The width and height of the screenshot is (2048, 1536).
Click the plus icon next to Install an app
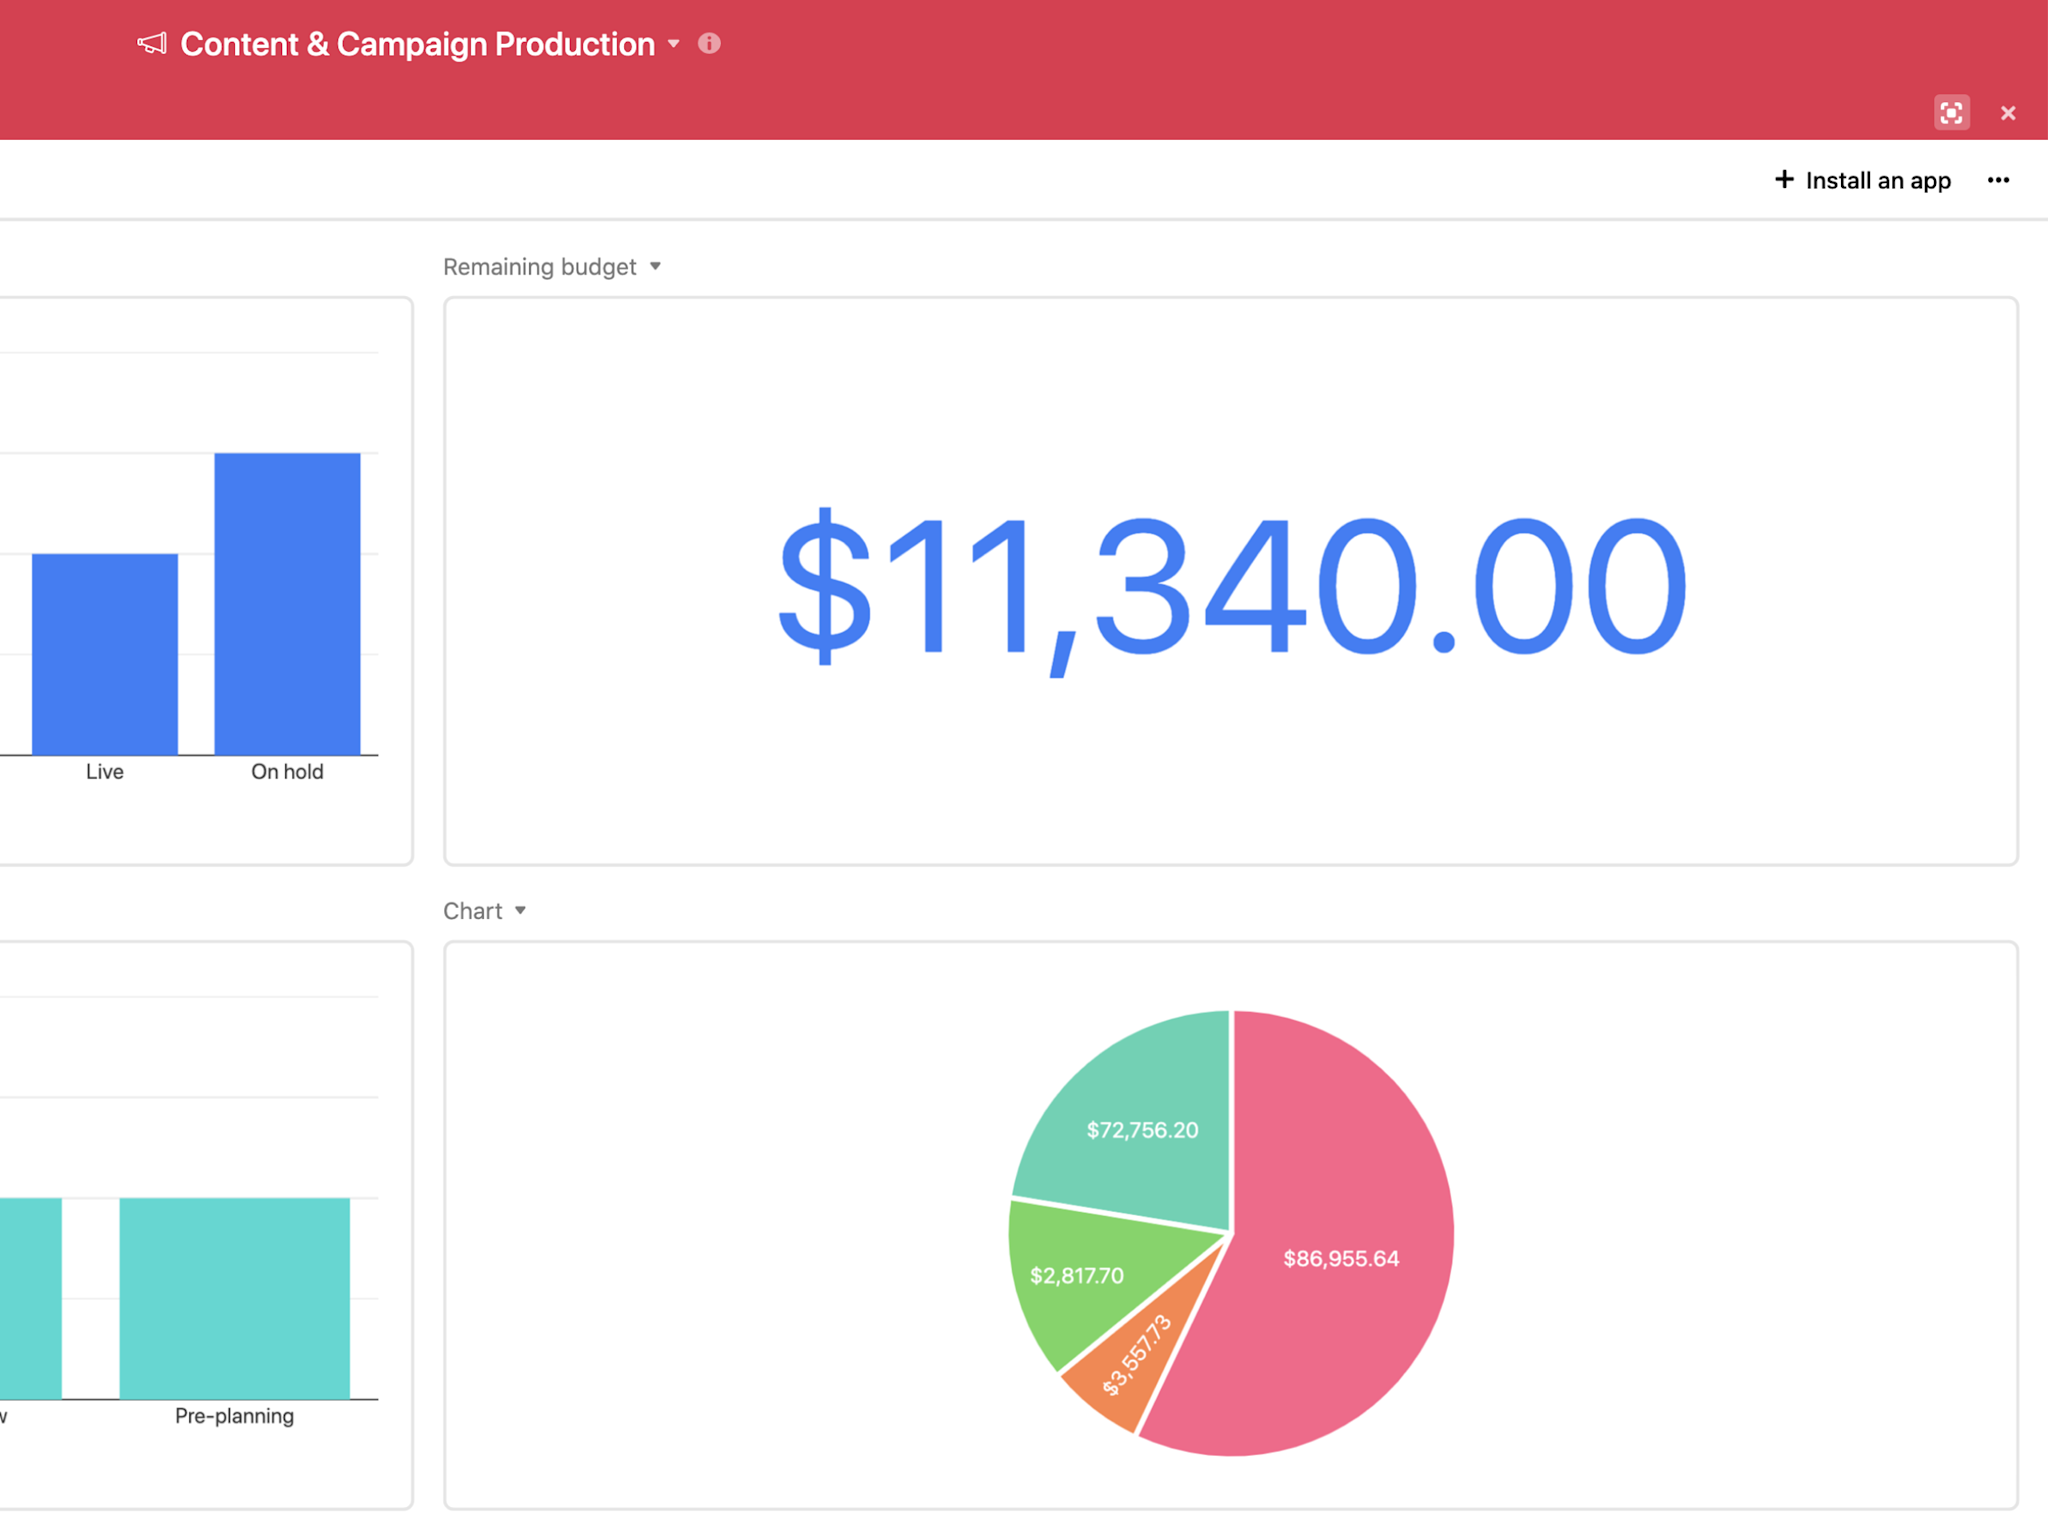(x=1784, y=180)
